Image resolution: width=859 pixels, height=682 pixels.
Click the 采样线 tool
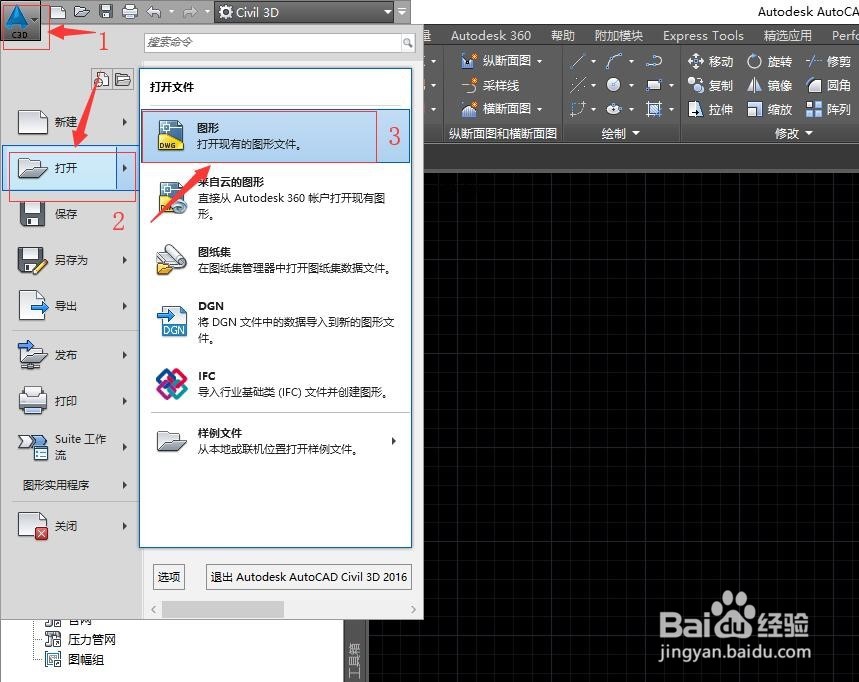[490, 85]
